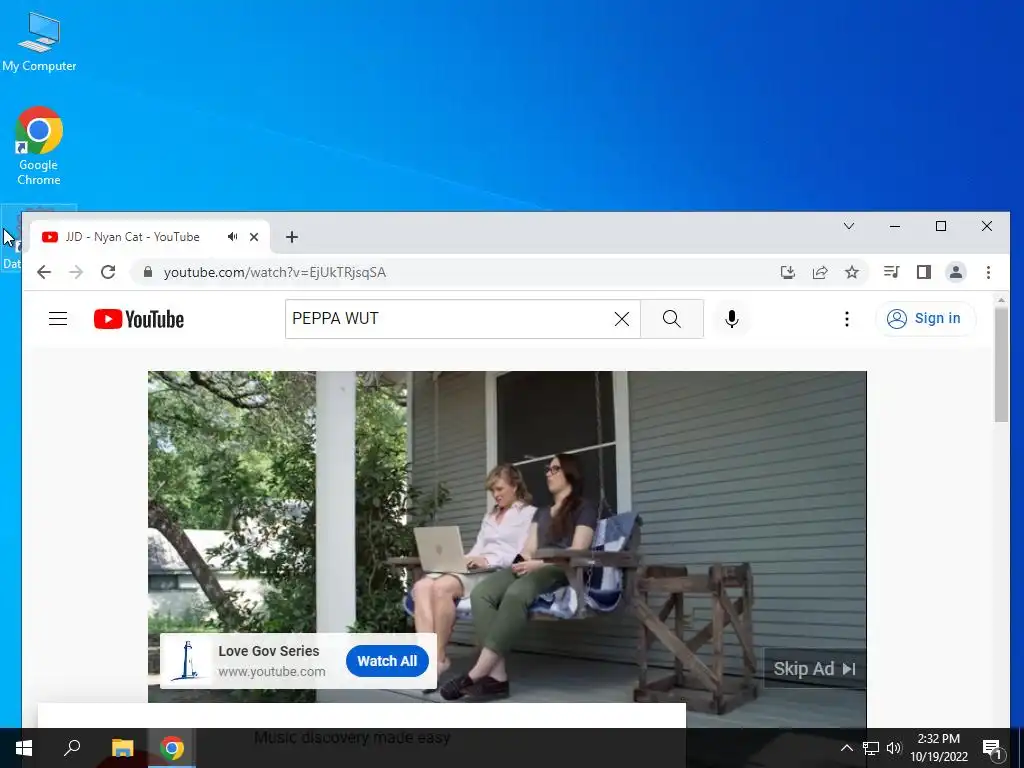Select Google Chrome desktop shortcut
The image size is (1024, 768).
(39, 146)
